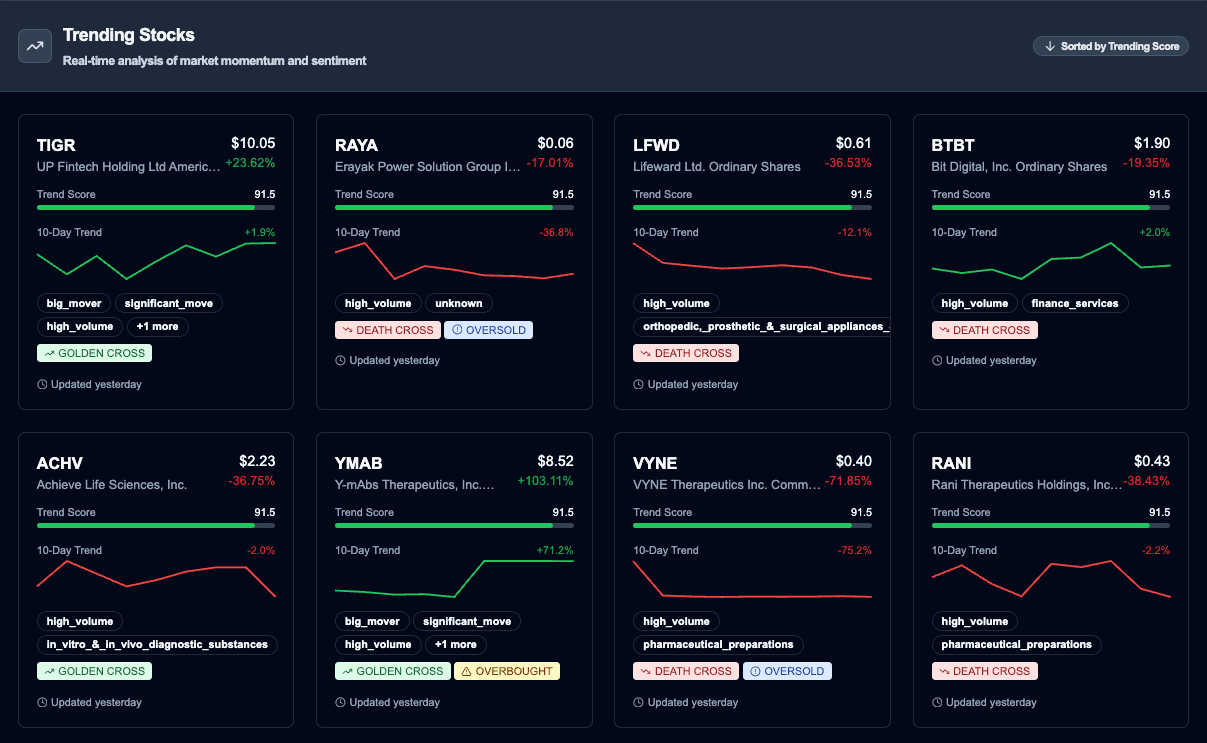Toggle the significant_move tag on YMAB
Image resolution: width=1207 pixels, height=743 pixels.
coord(467,621)
